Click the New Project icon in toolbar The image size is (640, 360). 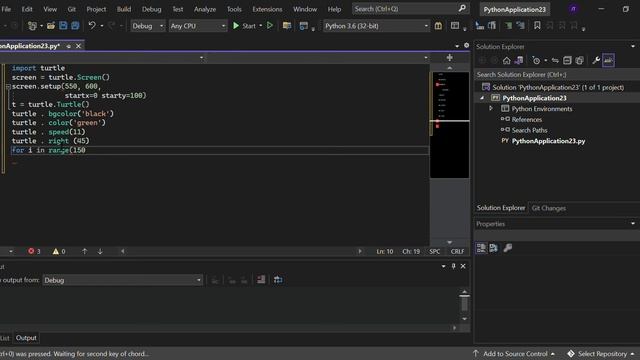tap(32, 26)
